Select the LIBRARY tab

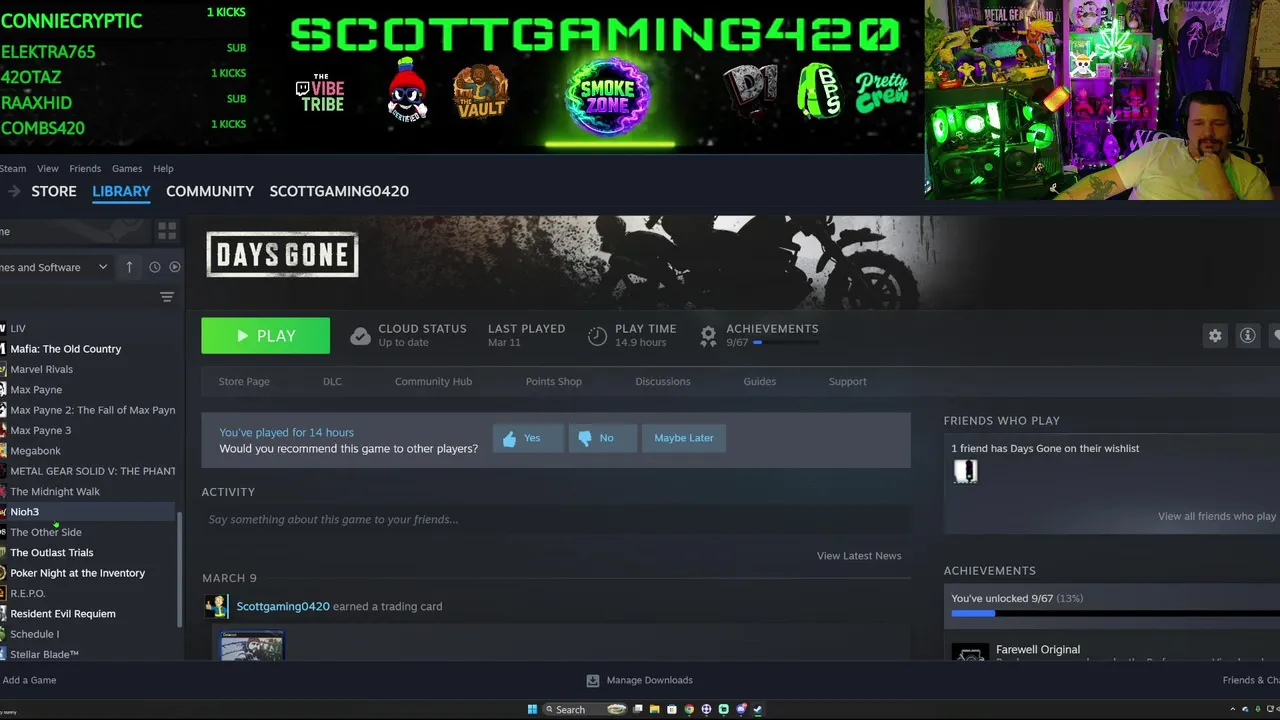coord(121,191)
